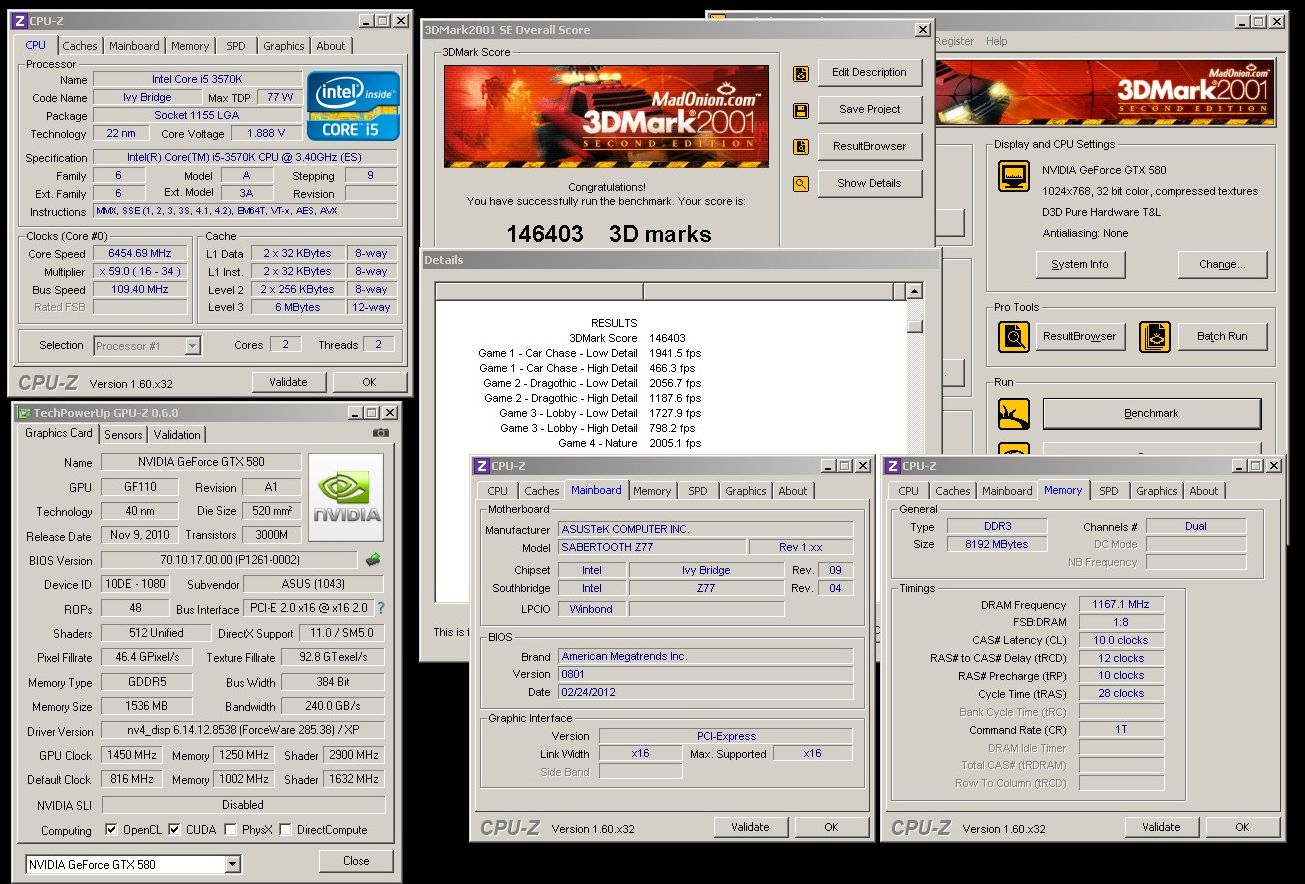The width and height of the screenshot is (1305, 884).
Task: Toggle the OpenCL checkbox in GPU-Z
Action: [x=112, y=830]
